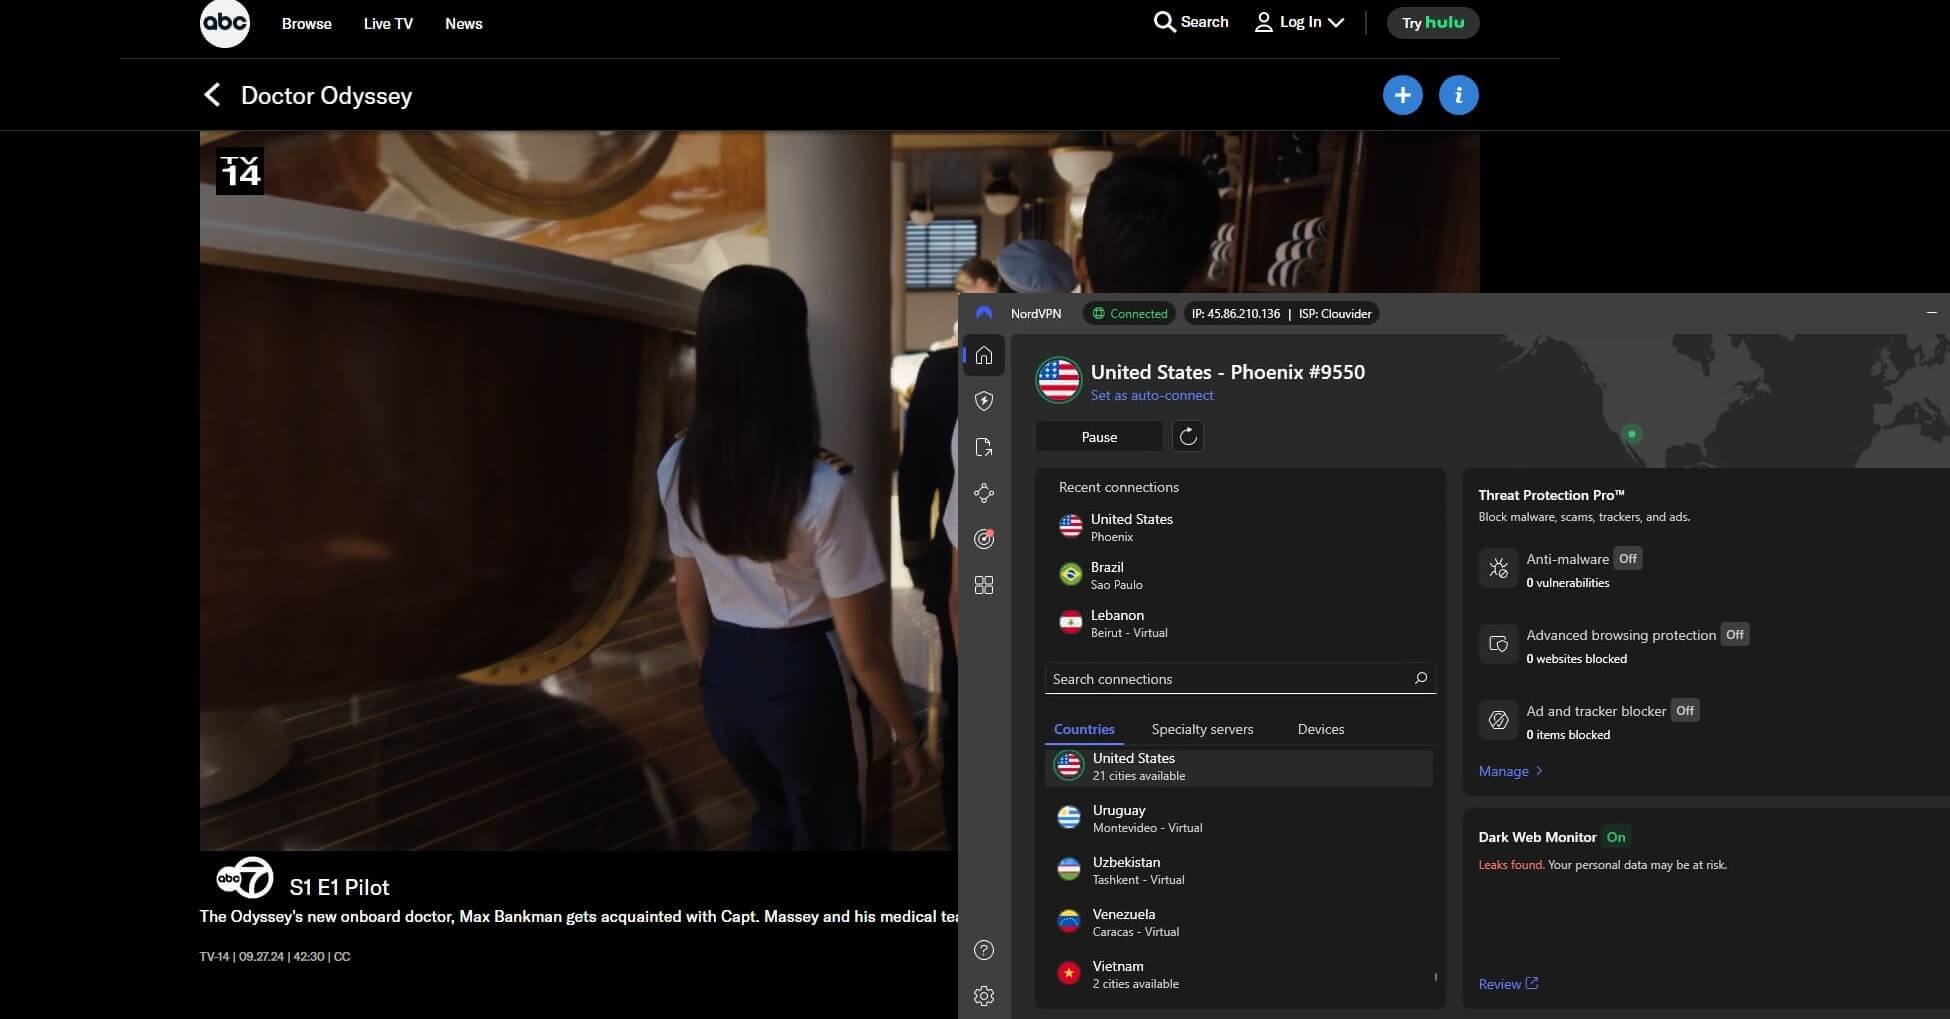
Task: Toggle Ad and tracker blocker Off badge
Action: tap(1684, 711)
